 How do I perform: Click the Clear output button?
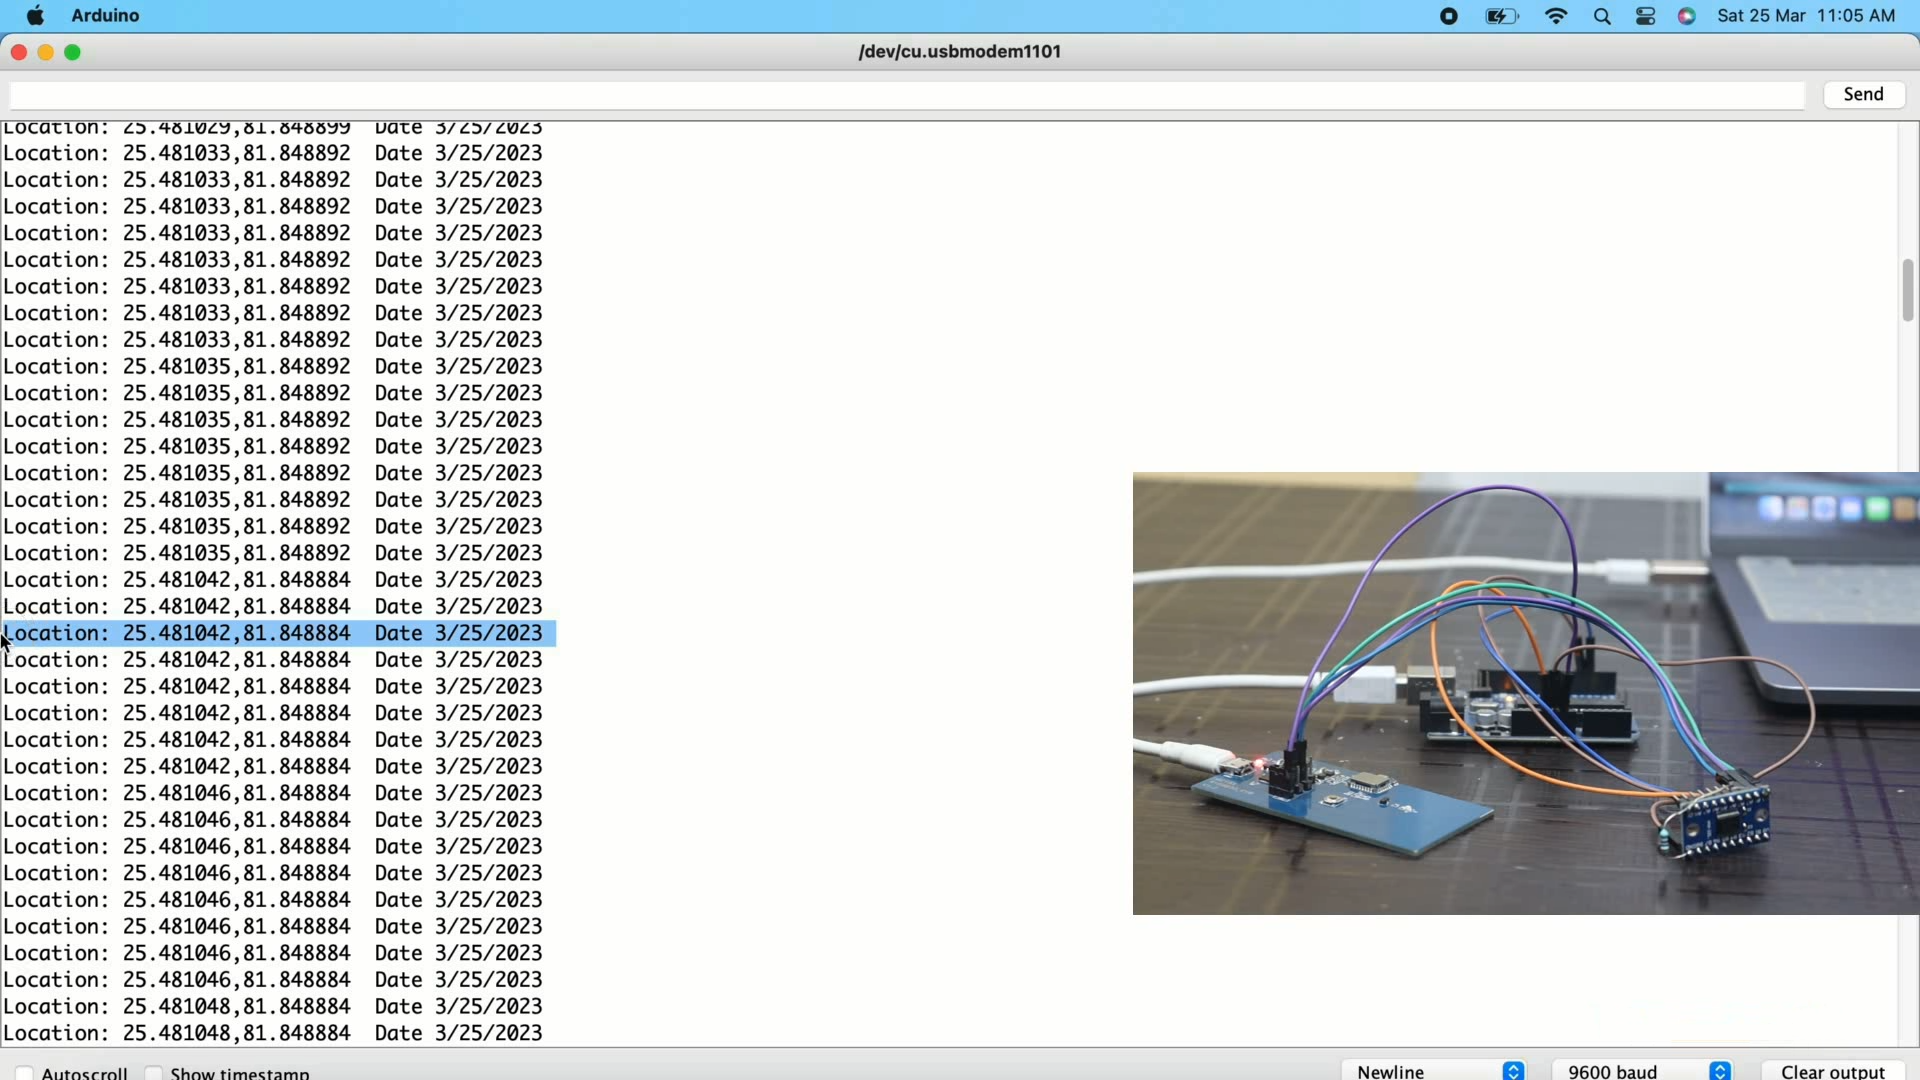click(x=1834, y=1071)
